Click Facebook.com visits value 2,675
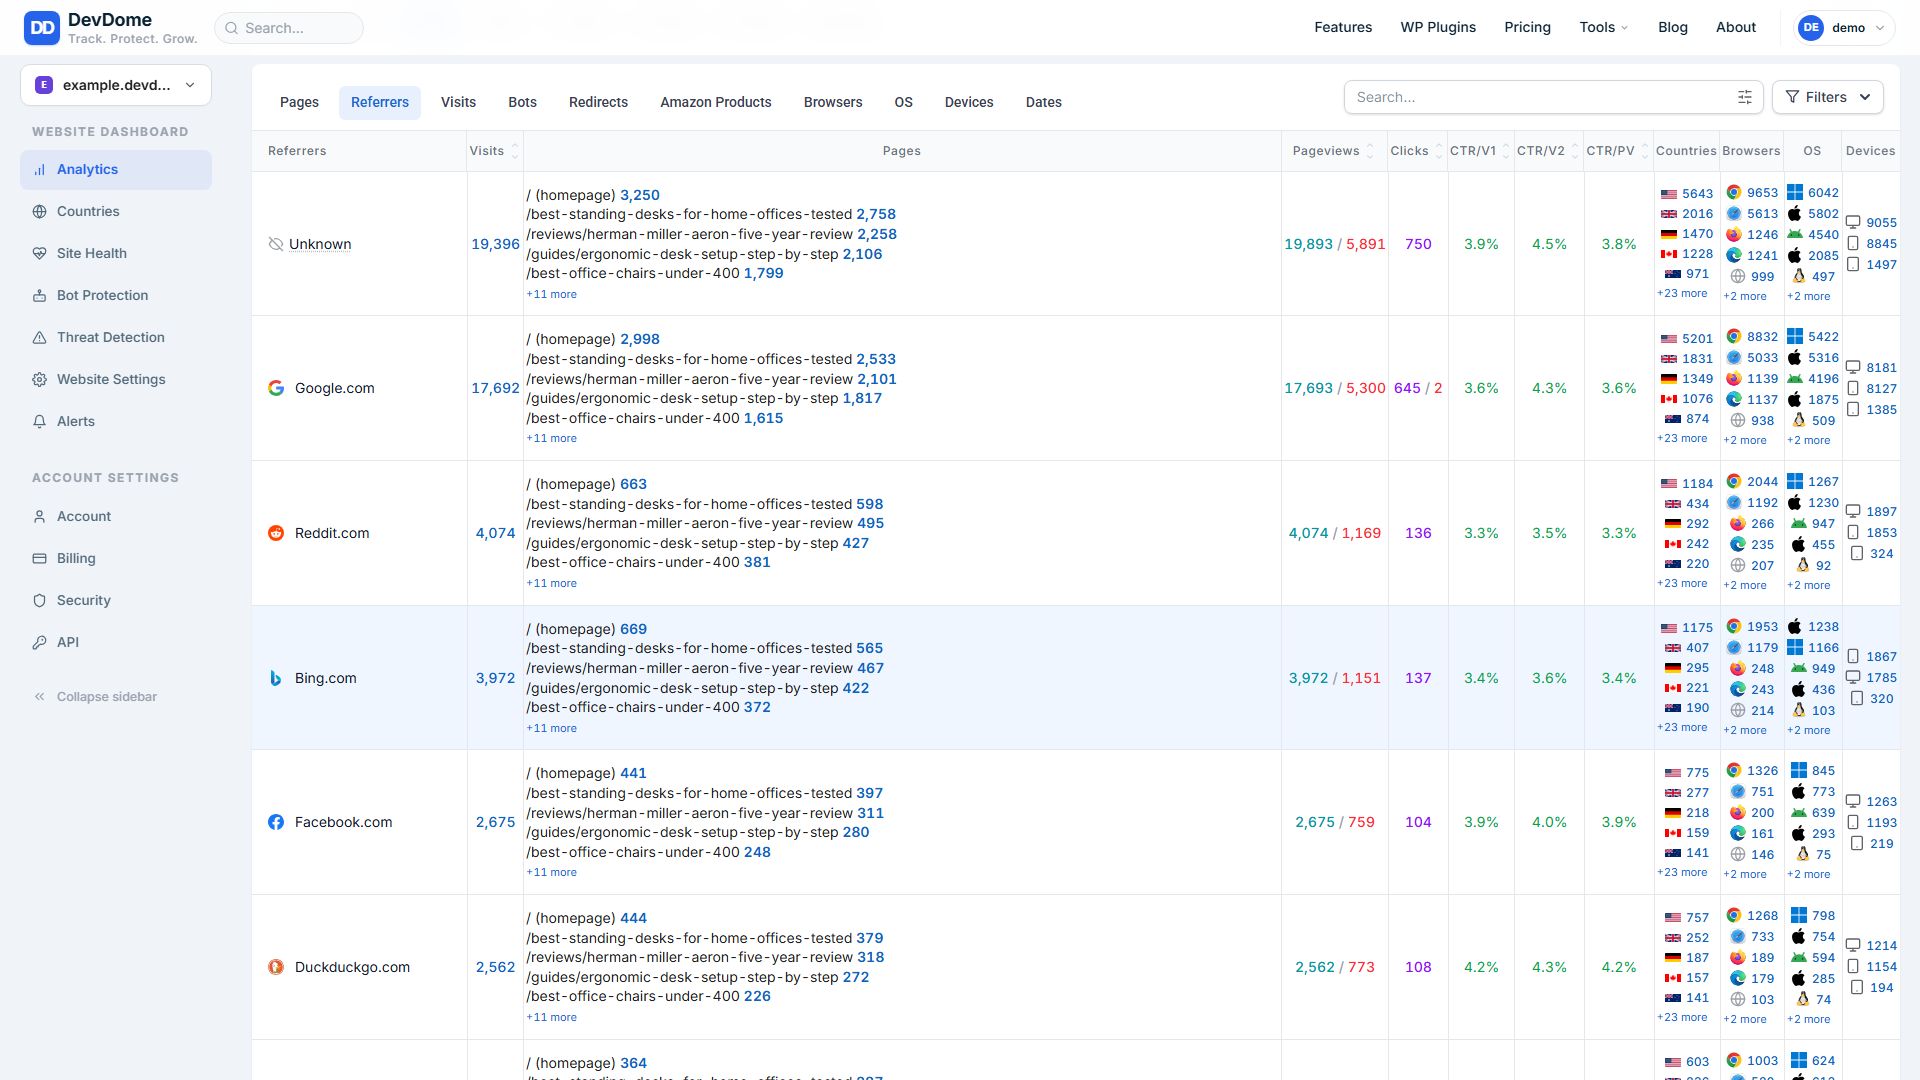1920x1080 pixels. [496, 822]
